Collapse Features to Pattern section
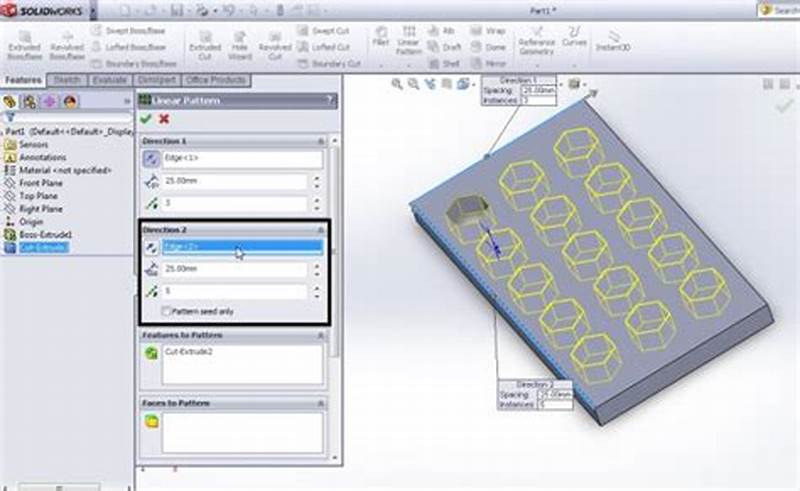Image resolution: width=800 pixels, height=491 pixels. (x=321, y=335)
